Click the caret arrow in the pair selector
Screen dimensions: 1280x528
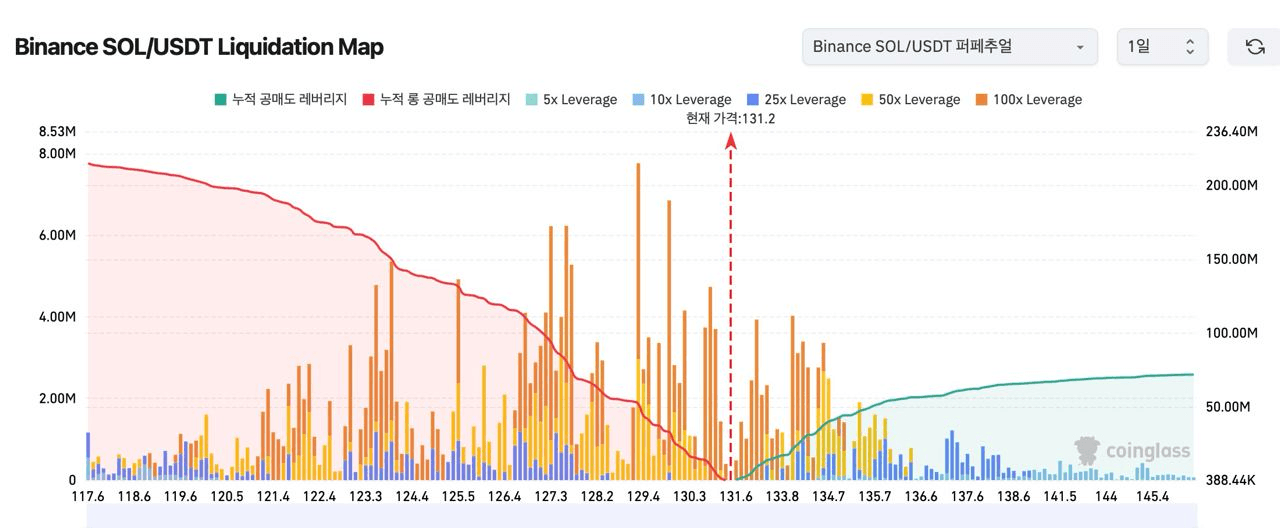[x=1079, y=47]
